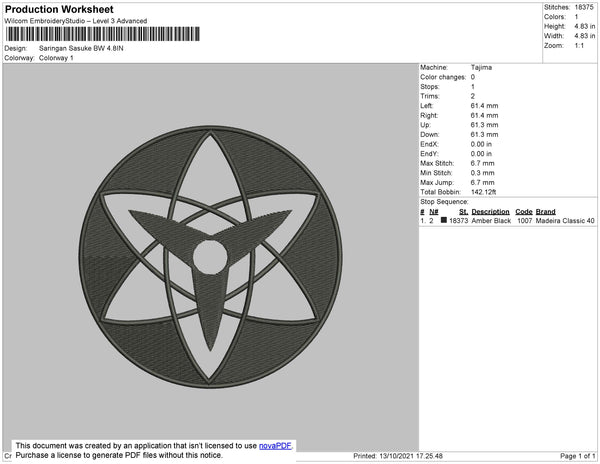This screenshot has width=600, height=464.
Task: Select the Width value '4.83 in'
Action: pos(585,36)
